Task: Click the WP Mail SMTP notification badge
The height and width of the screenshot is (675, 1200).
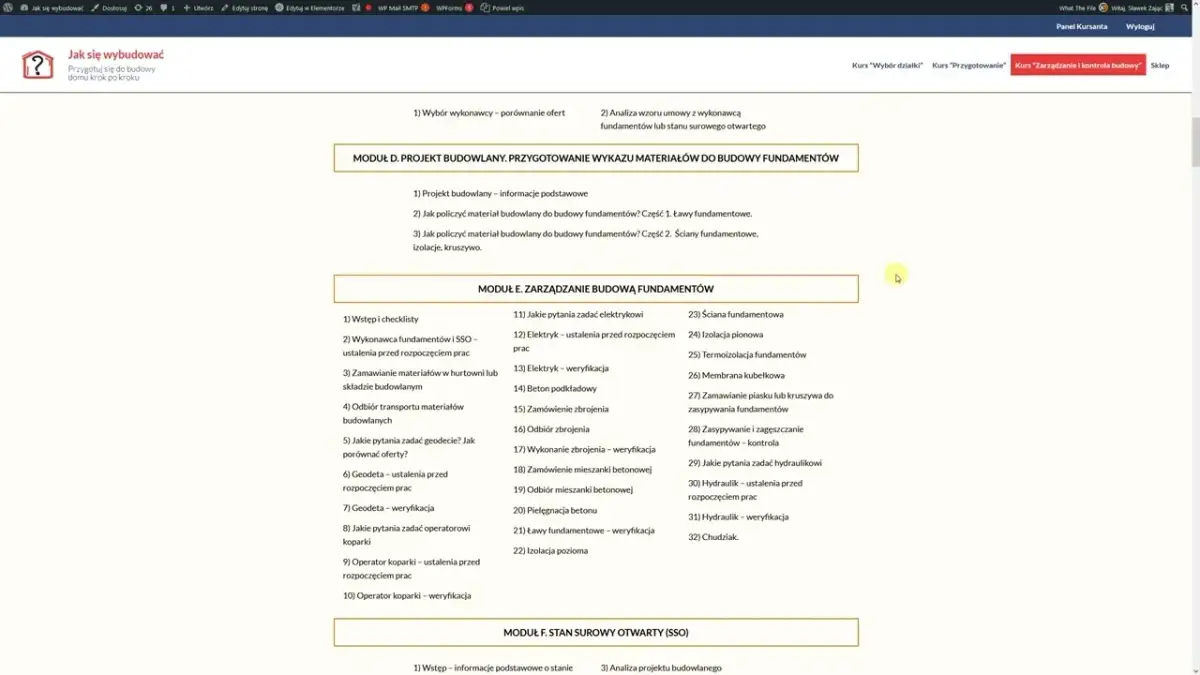Action: (x=425, y=6)
